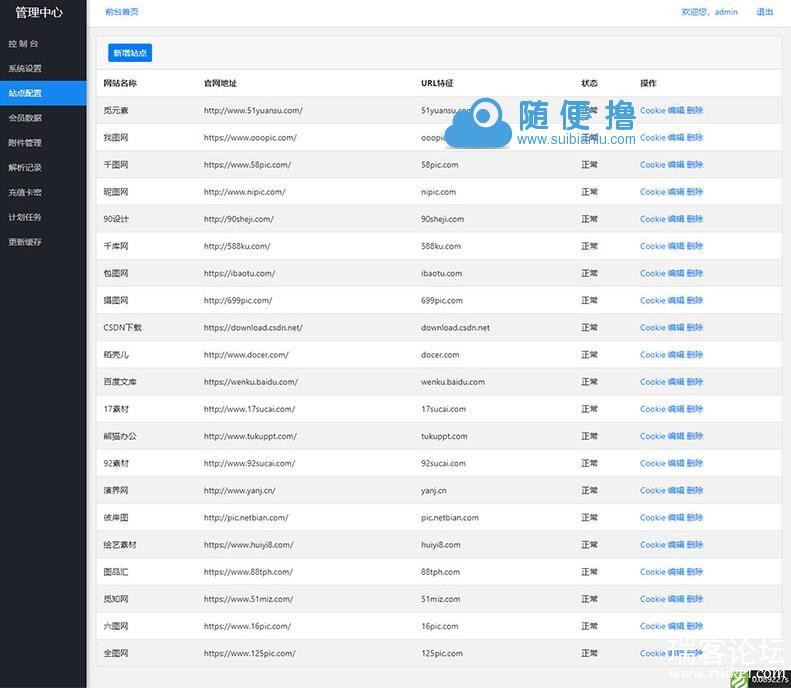Click the 全图网 site name
This screenshot has height=688, width=791.
click(116, 653)
